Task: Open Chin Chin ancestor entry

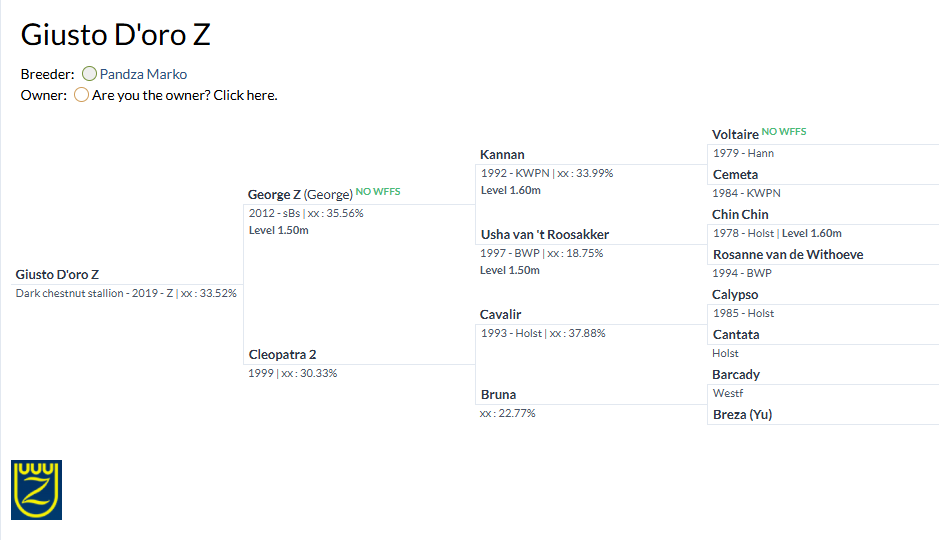Action: click(740, 214)
